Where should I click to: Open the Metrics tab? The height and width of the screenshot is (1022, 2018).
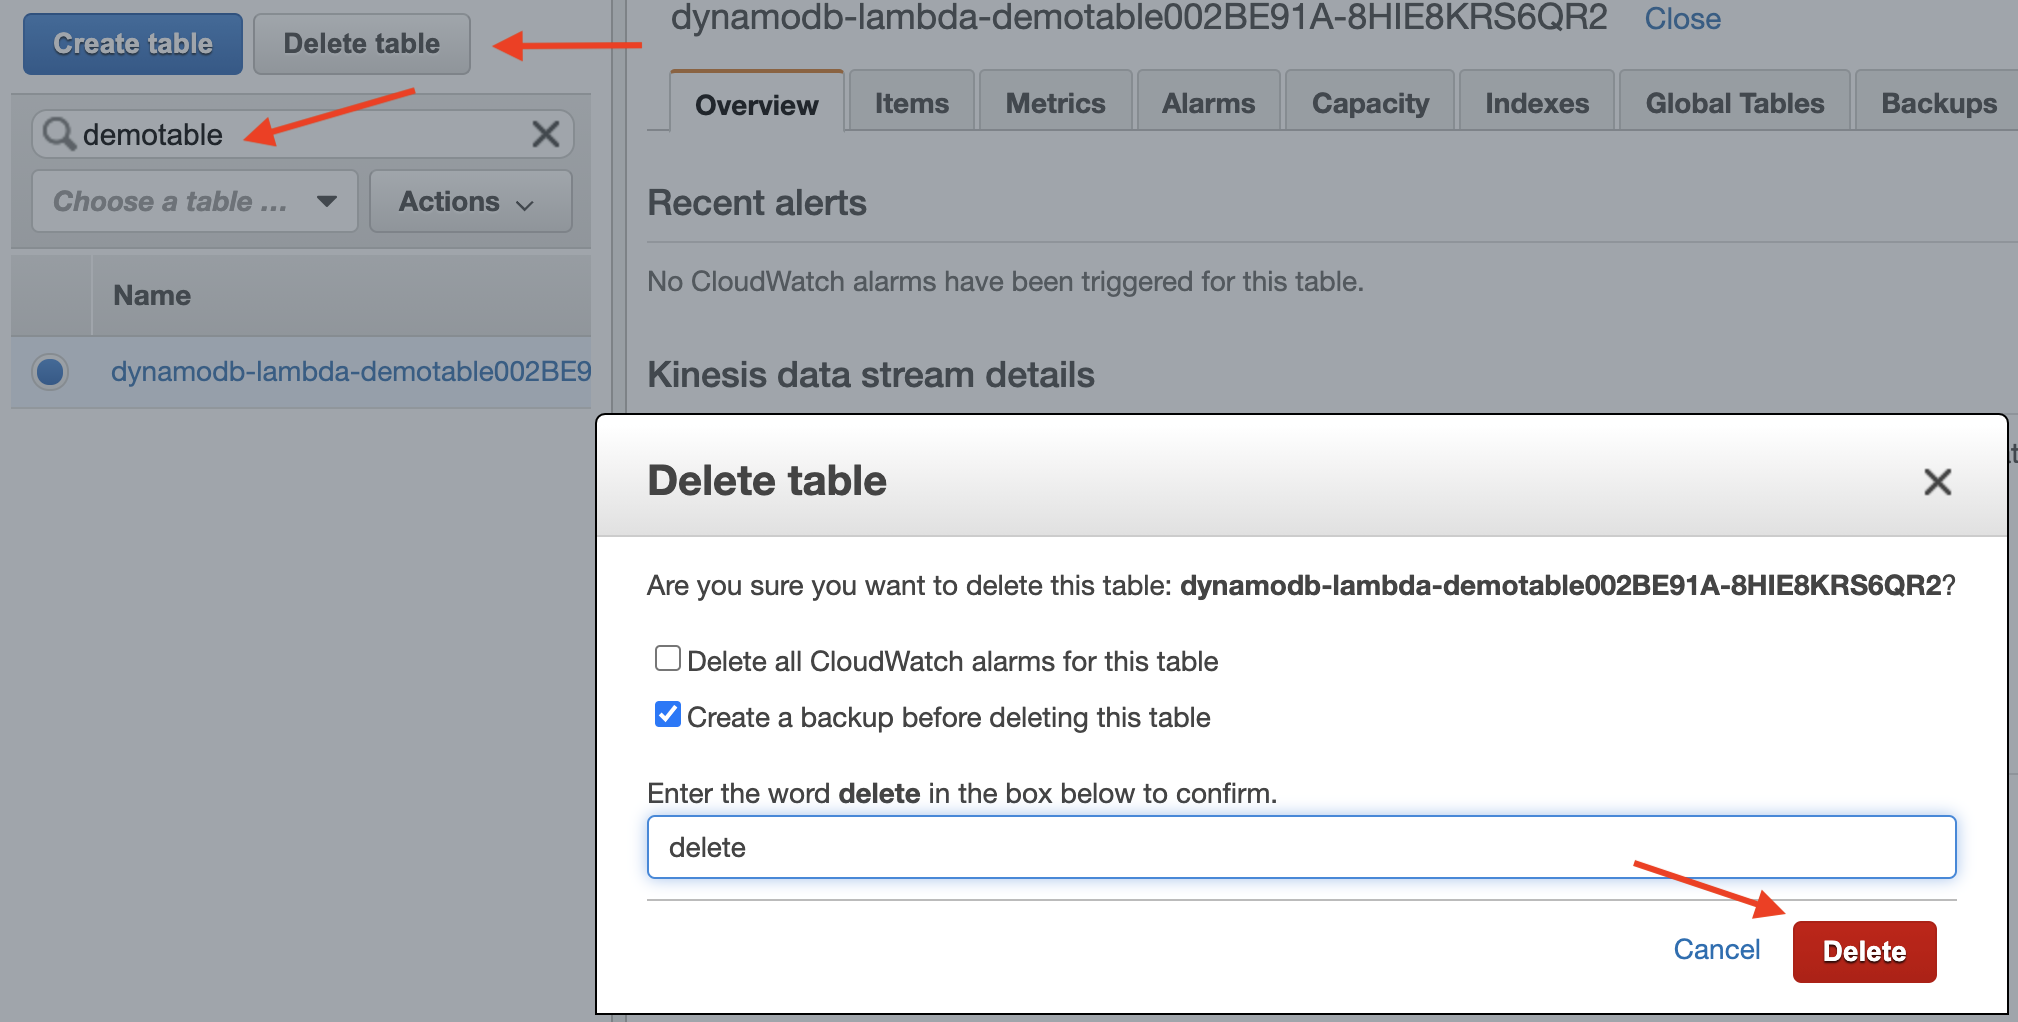[x=1054, y=101]
